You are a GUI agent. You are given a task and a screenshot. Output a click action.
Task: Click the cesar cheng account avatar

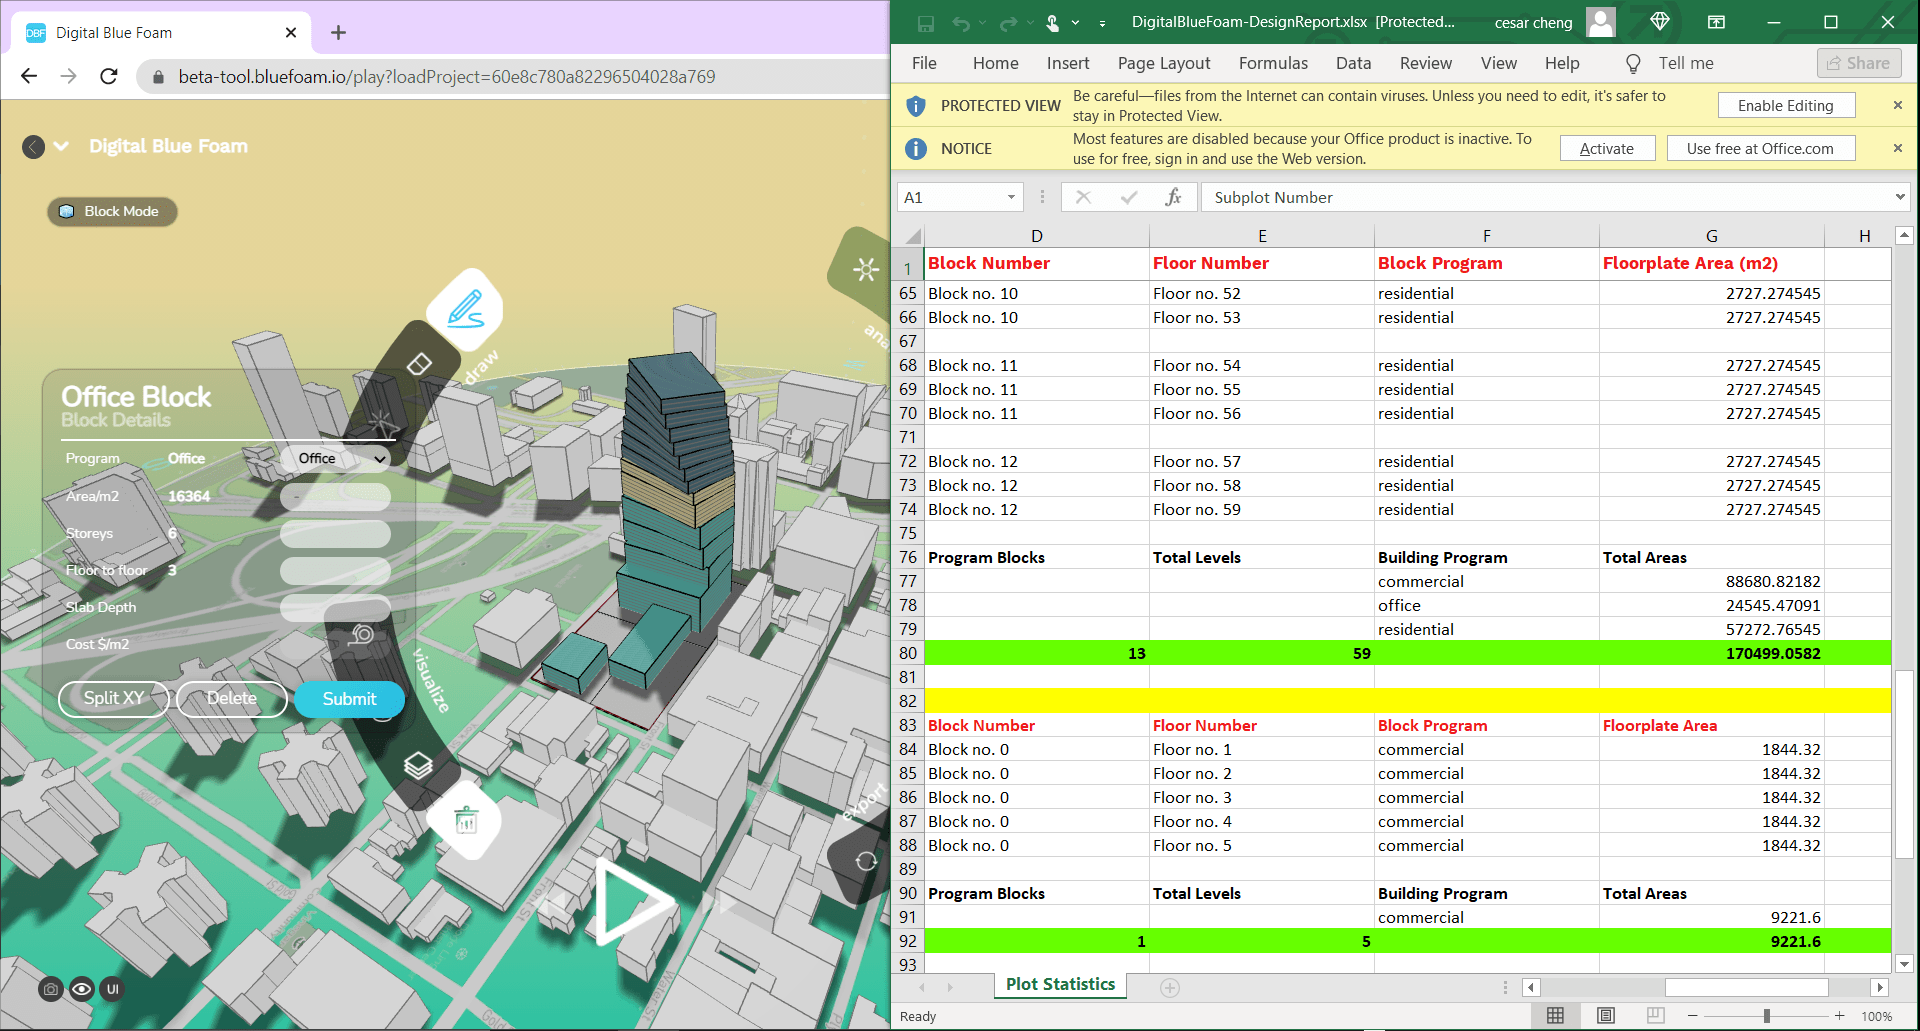(x=1601, y=22)
